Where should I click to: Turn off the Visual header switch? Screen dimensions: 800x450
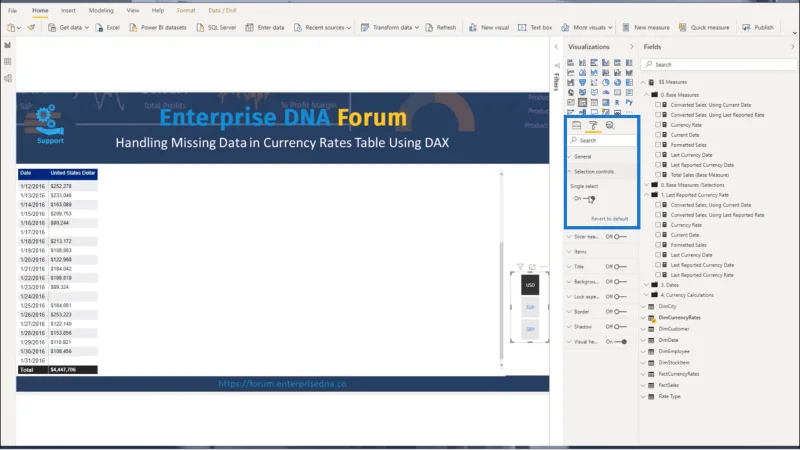[620, 342]
